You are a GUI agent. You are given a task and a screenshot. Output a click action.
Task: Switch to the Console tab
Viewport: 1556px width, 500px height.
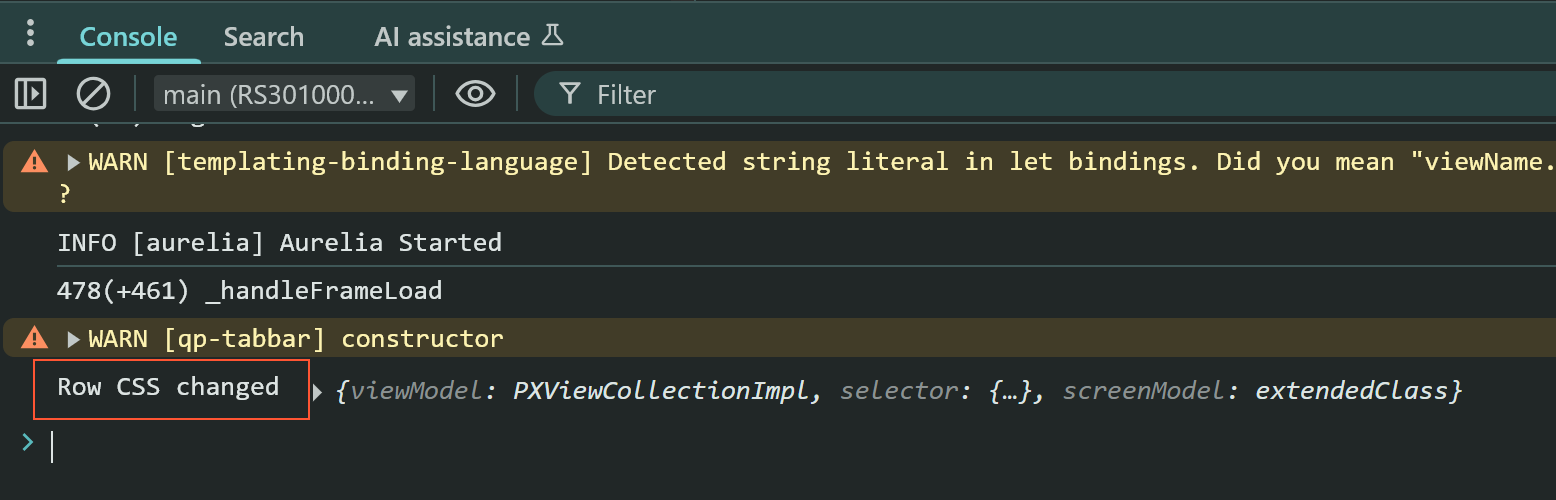(x=128, y=37)
